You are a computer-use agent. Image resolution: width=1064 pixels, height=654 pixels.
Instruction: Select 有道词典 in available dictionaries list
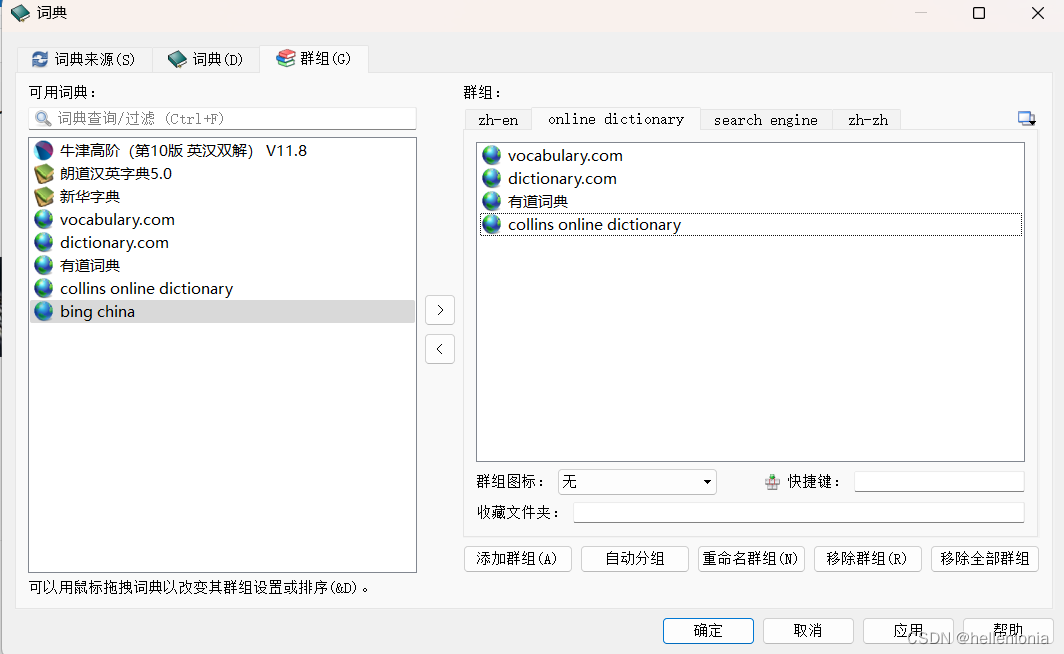point(223,265)
